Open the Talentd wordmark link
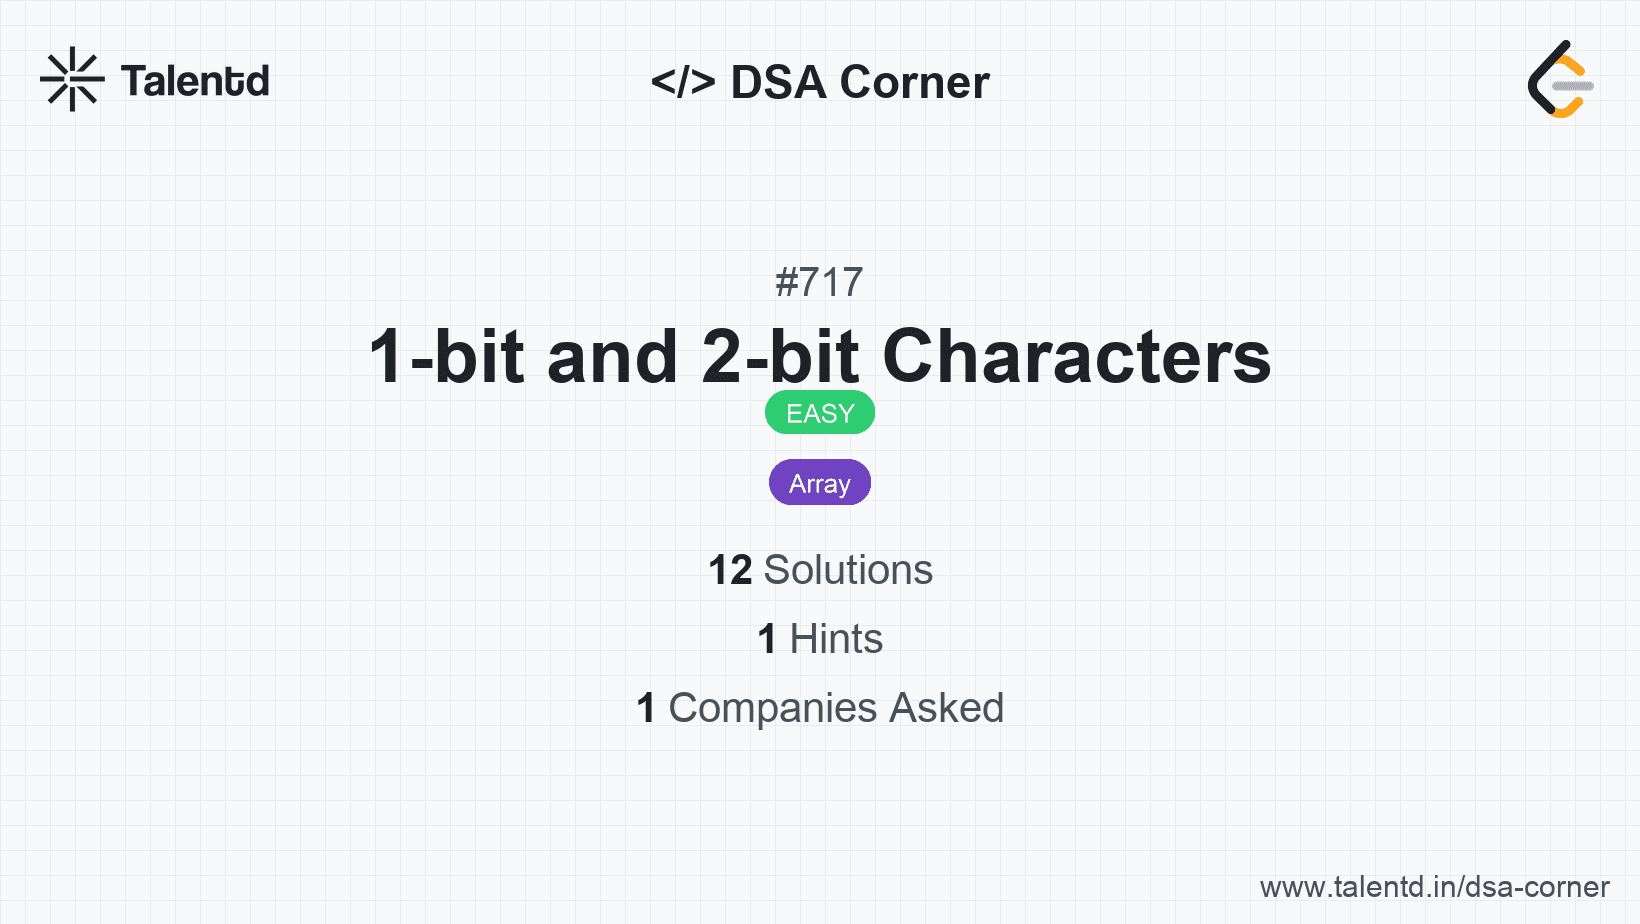 [195, 81]
